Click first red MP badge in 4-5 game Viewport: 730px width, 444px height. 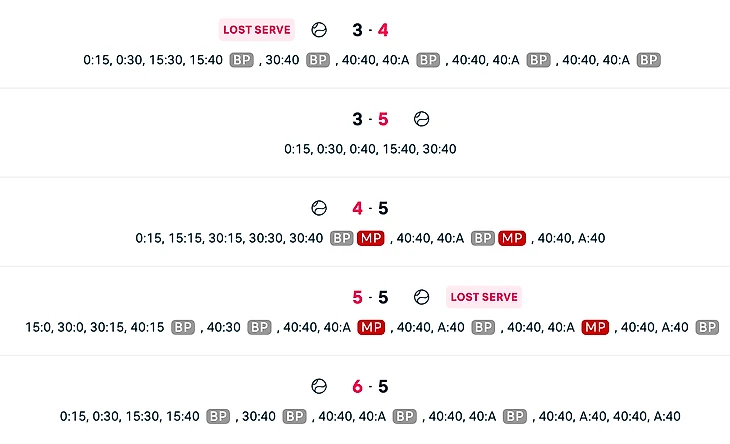pos(371,238)
